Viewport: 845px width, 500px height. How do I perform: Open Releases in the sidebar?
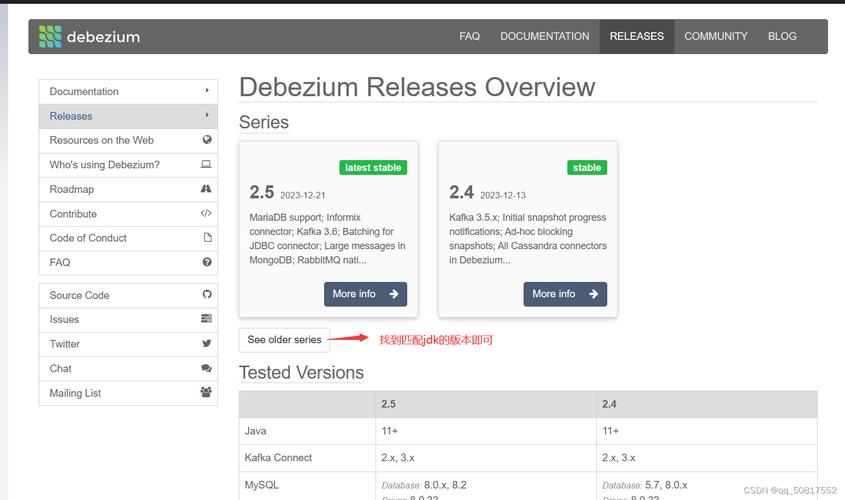coord(128,116)
